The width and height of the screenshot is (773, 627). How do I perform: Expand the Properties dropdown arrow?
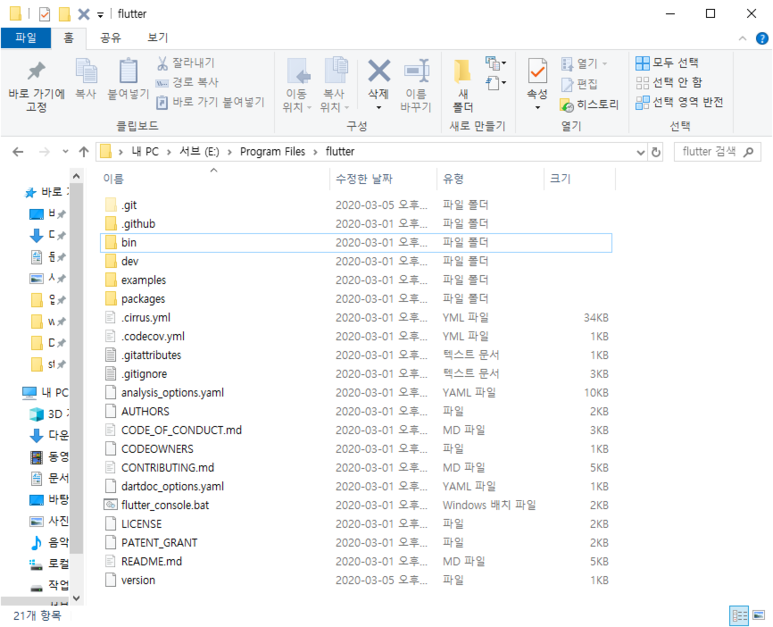[x=537, y=107]
